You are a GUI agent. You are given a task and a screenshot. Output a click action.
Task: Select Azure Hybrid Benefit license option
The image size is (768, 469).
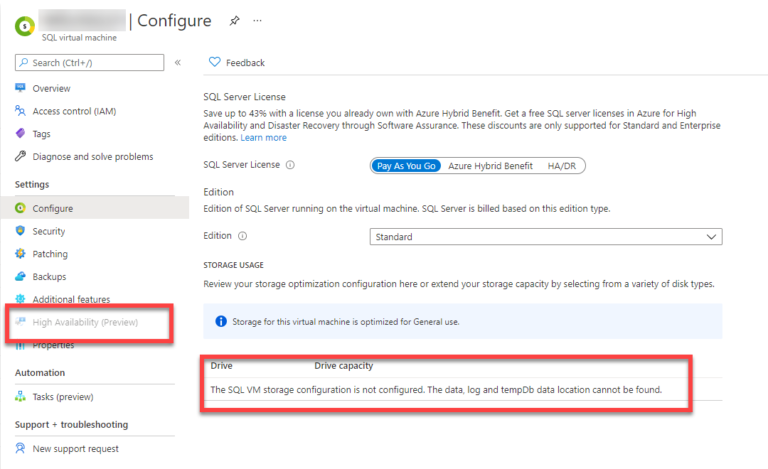point(490,166)
